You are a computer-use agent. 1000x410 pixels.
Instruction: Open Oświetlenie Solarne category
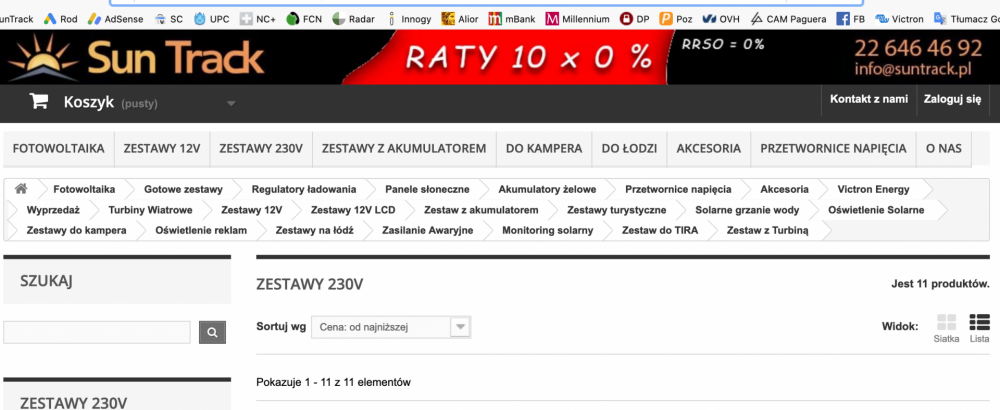(x=876, y=210)
